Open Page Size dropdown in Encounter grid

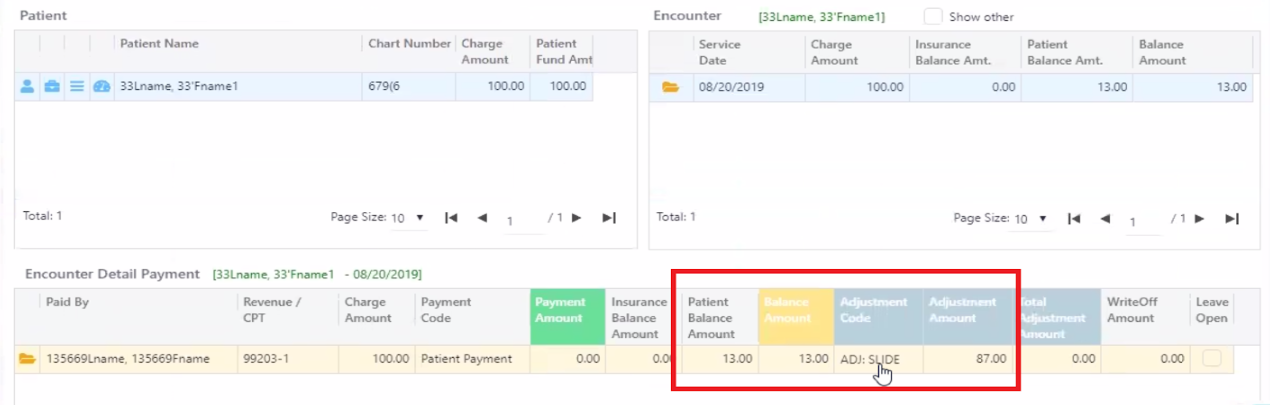tap(1031, 218)
